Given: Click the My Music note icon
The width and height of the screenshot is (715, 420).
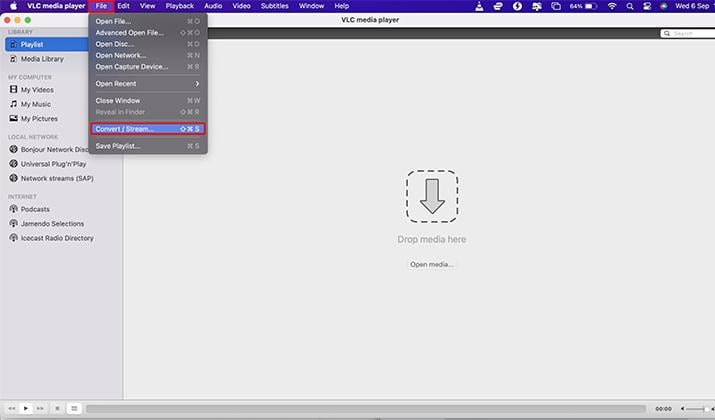Looking at the screenshot, I should click(13, 104).
